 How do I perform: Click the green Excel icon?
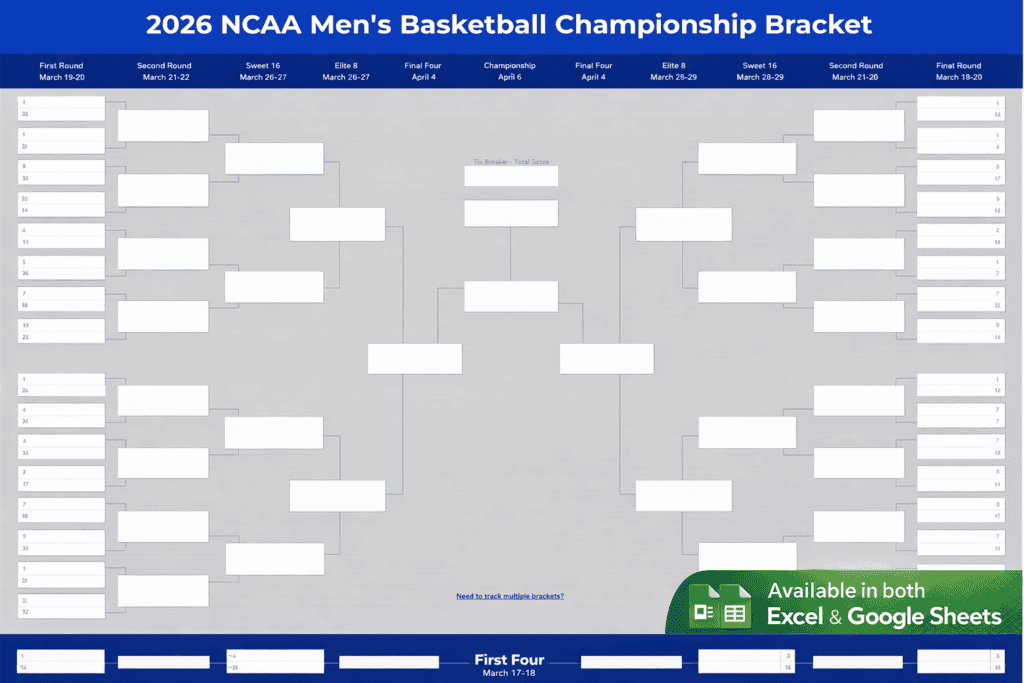tap(704, 613)
